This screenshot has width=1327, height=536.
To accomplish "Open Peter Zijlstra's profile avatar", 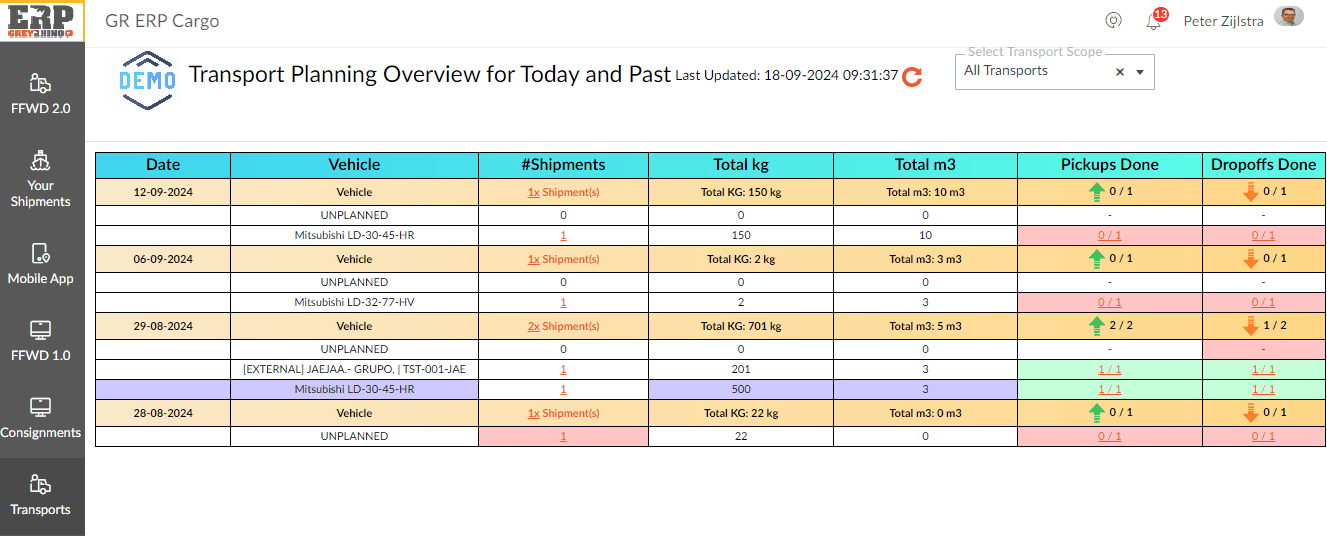I will (x=1289, y=17).
